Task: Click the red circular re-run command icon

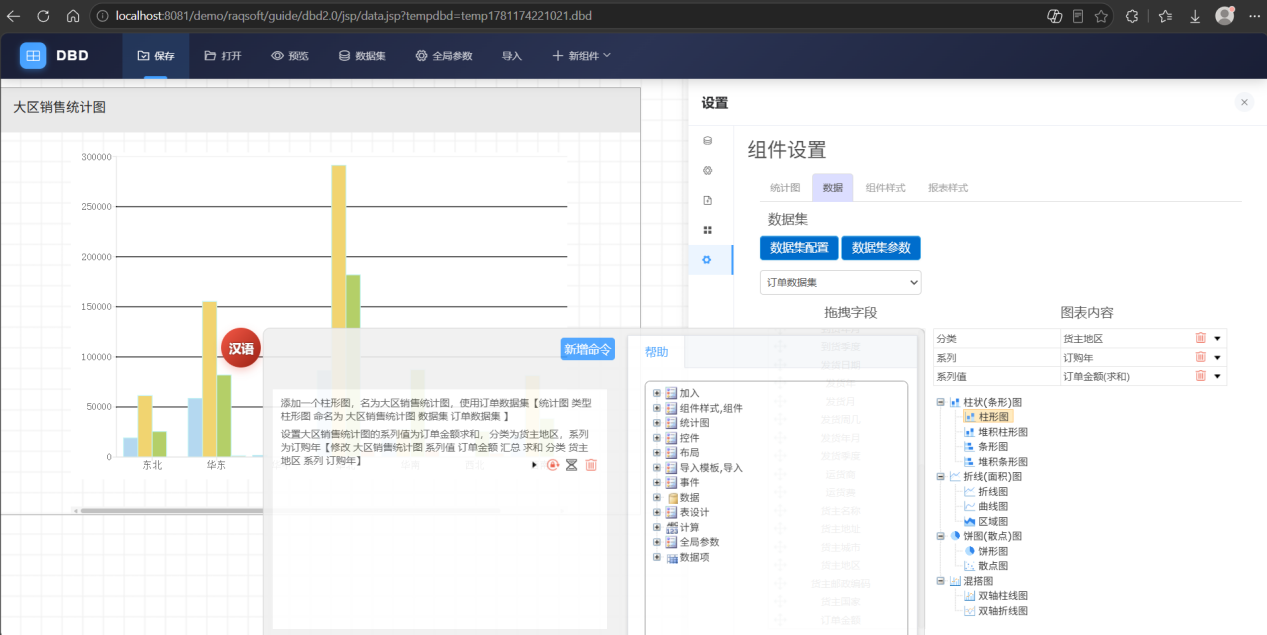Action: tap(552, 465)
